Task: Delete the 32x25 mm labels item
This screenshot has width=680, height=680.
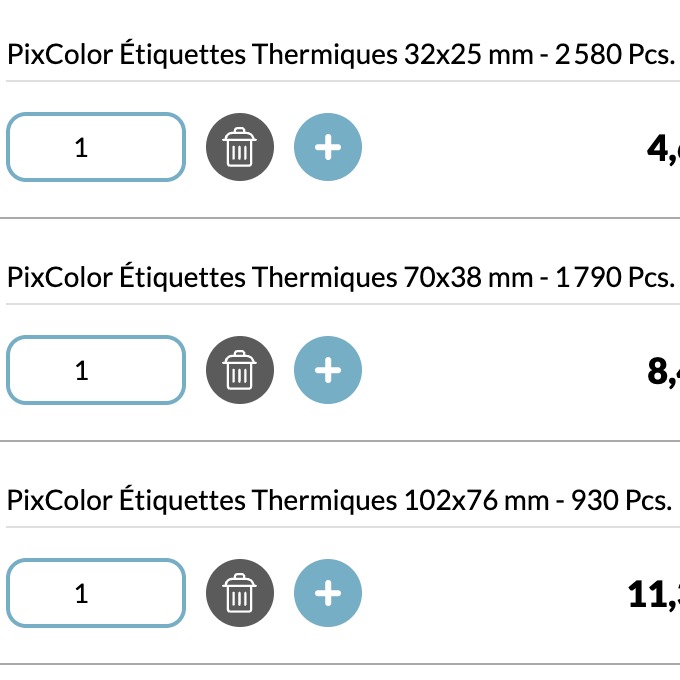Action: (x=240, y=148)
